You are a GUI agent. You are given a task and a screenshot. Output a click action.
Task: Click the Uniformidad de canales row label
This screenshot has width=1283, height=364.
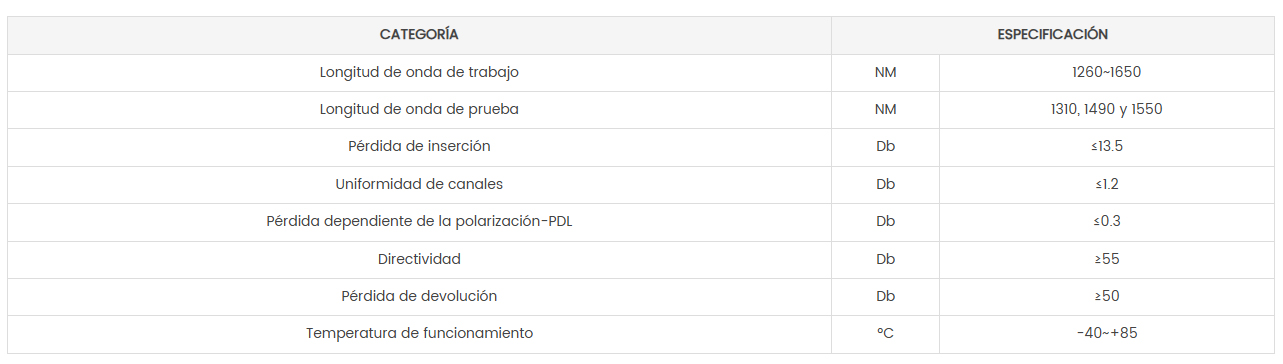tap(419, 185)
